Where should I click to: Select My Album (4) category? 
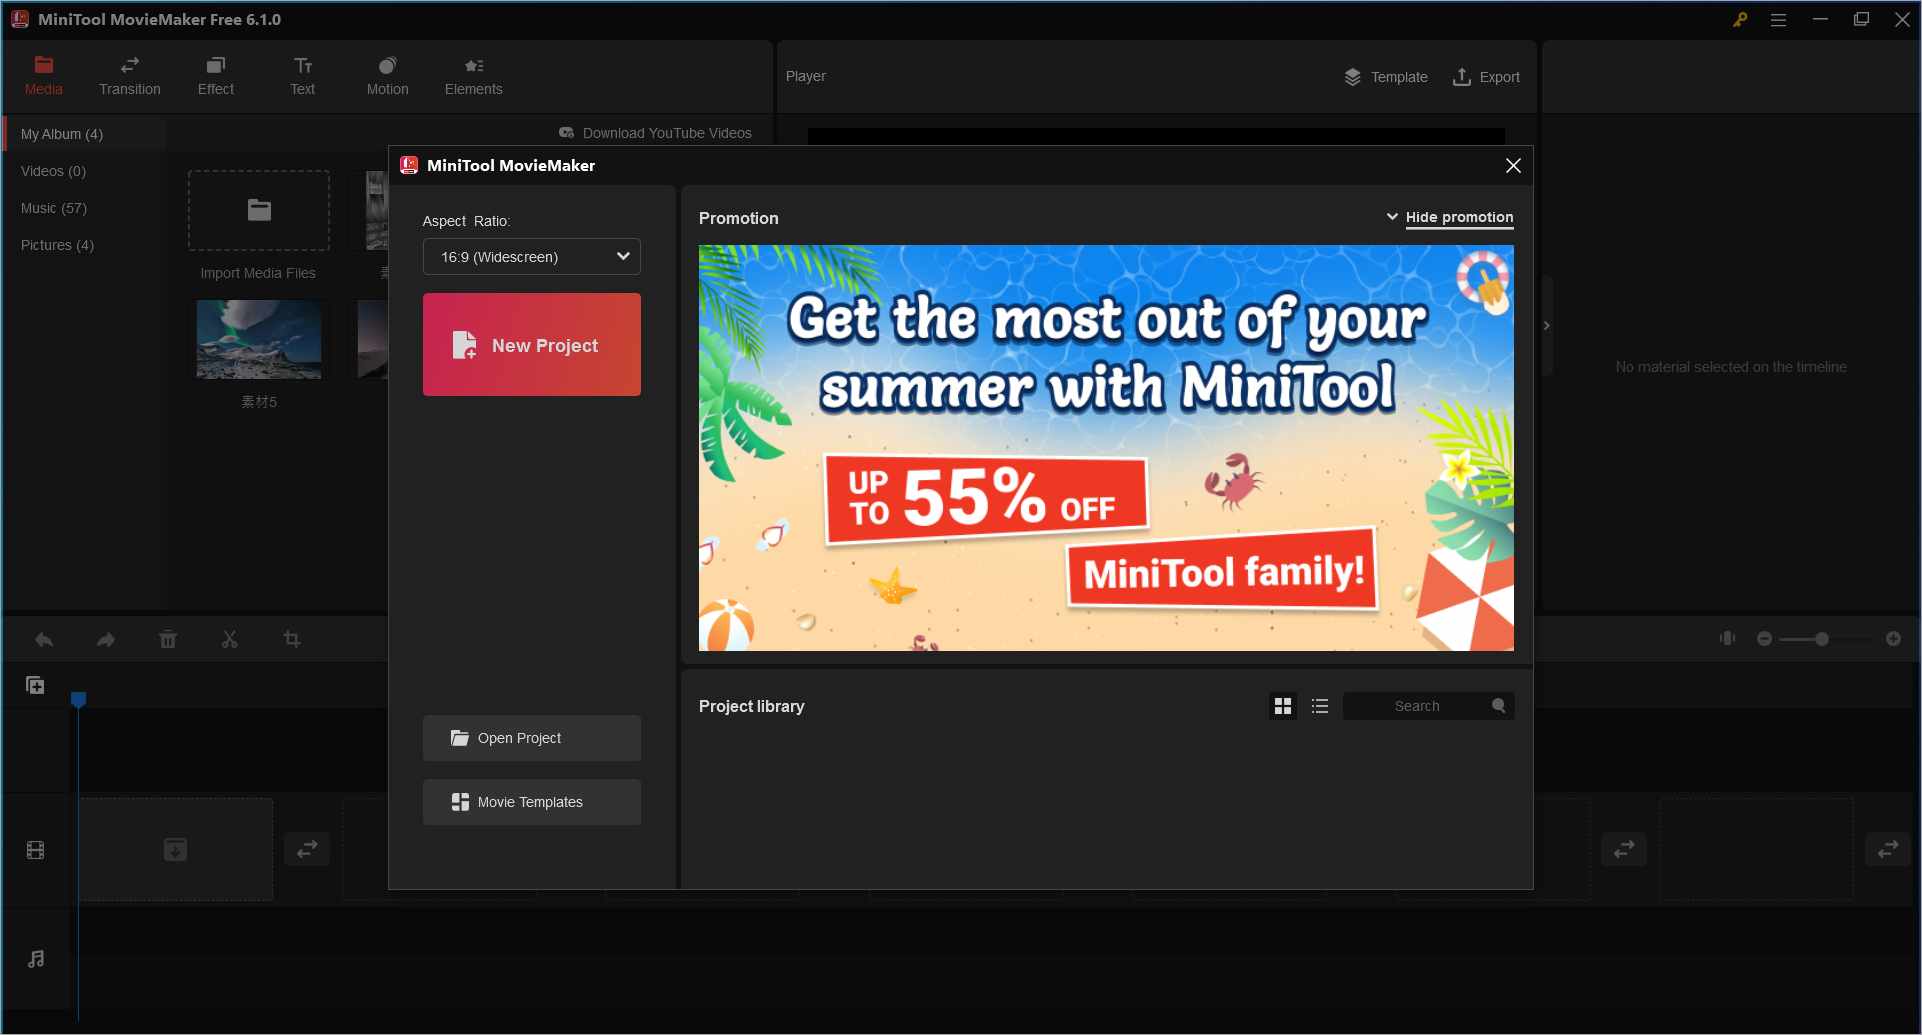click(85, 134)
